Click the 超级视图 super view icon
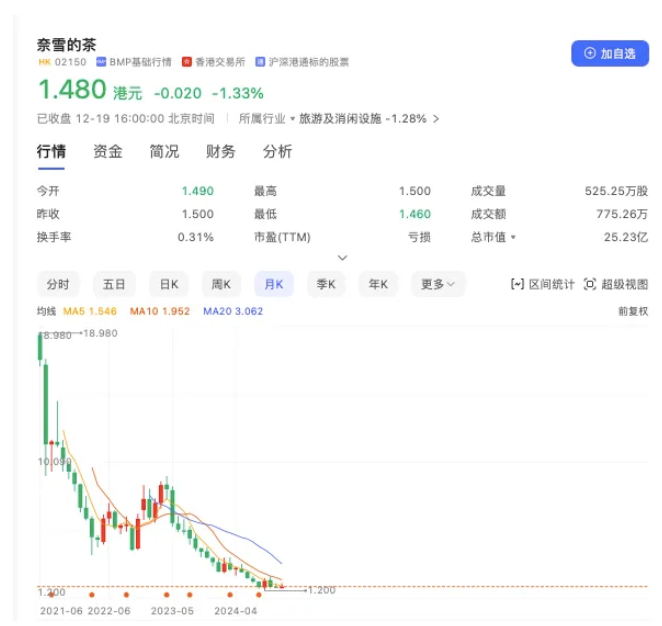The image size is (662, 626). (x=590, y=284)
